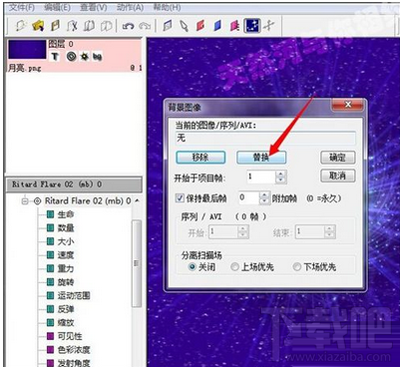The width and height of the screenshot is (400, 367).
Task: Click the bg icon on layer 0
Action: click(x=97, y=57)
